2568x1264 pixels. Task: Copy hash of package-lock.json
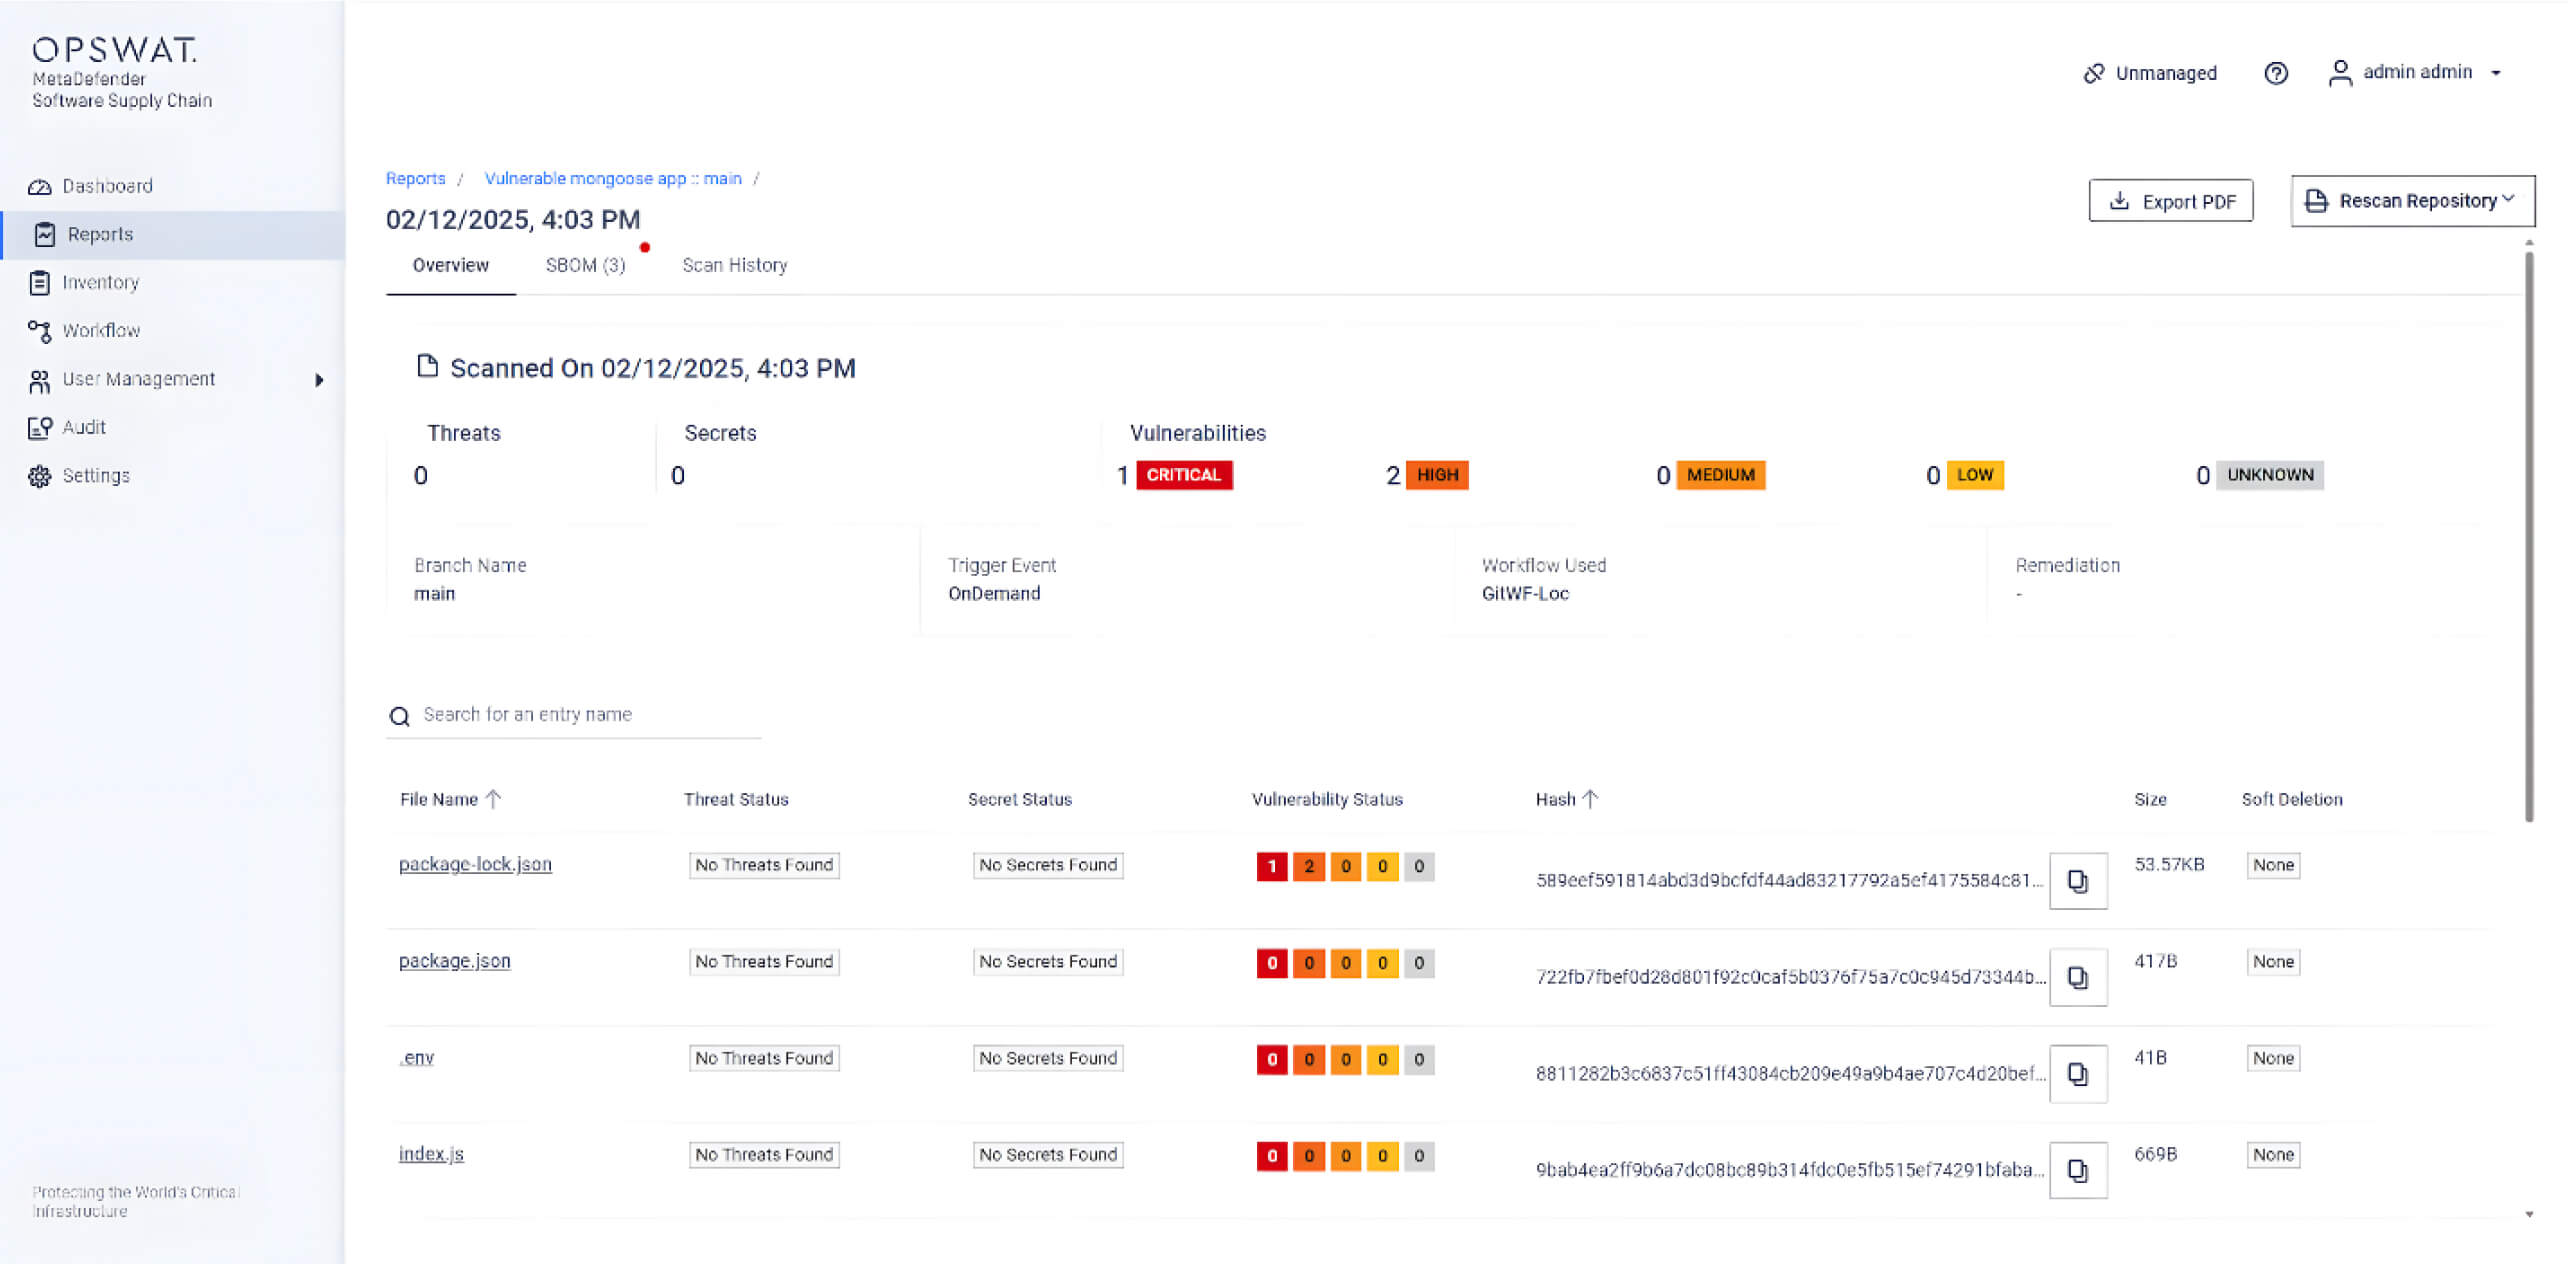pos(2077,881)
